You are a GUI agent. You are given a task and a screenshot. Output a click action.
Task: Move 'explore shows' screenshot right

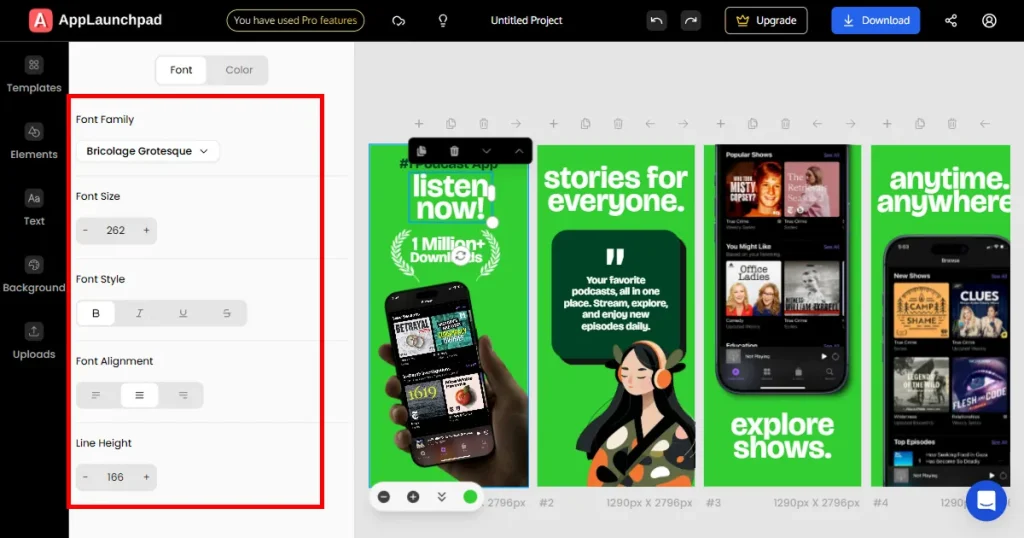pos(850,123)
